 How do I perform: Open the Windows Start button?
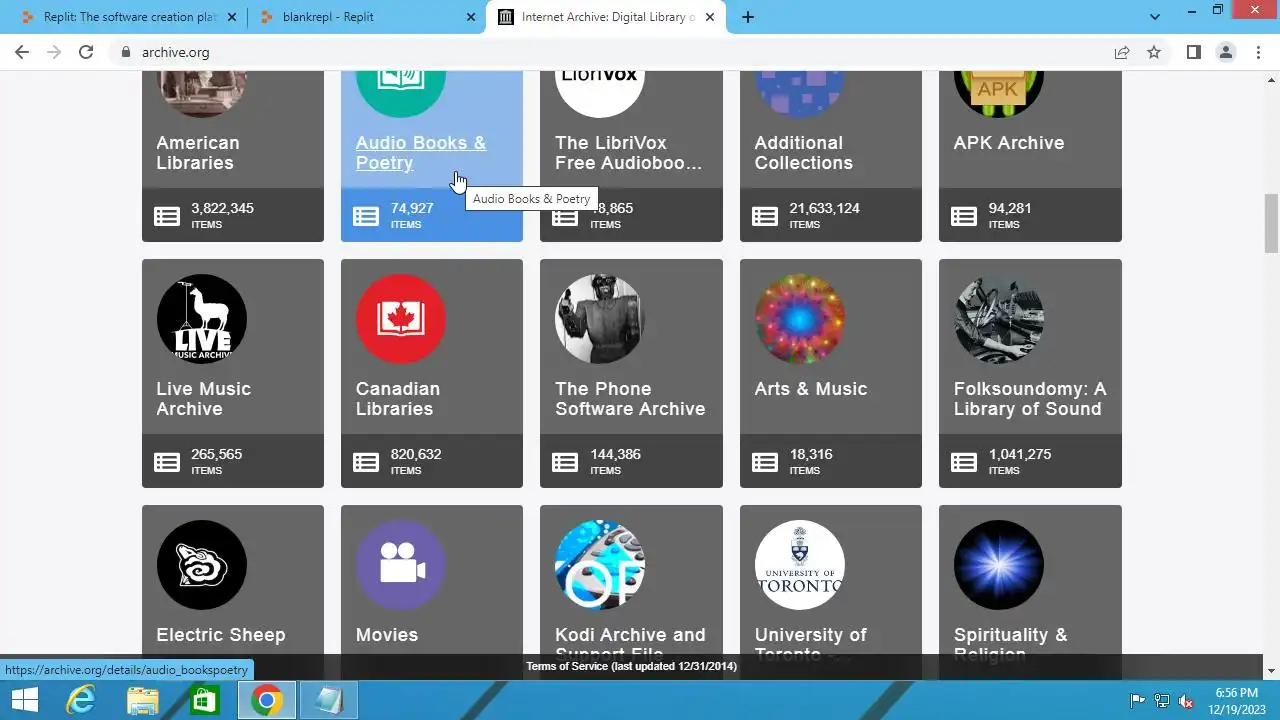pyautogui.click(x=24, y=701)
